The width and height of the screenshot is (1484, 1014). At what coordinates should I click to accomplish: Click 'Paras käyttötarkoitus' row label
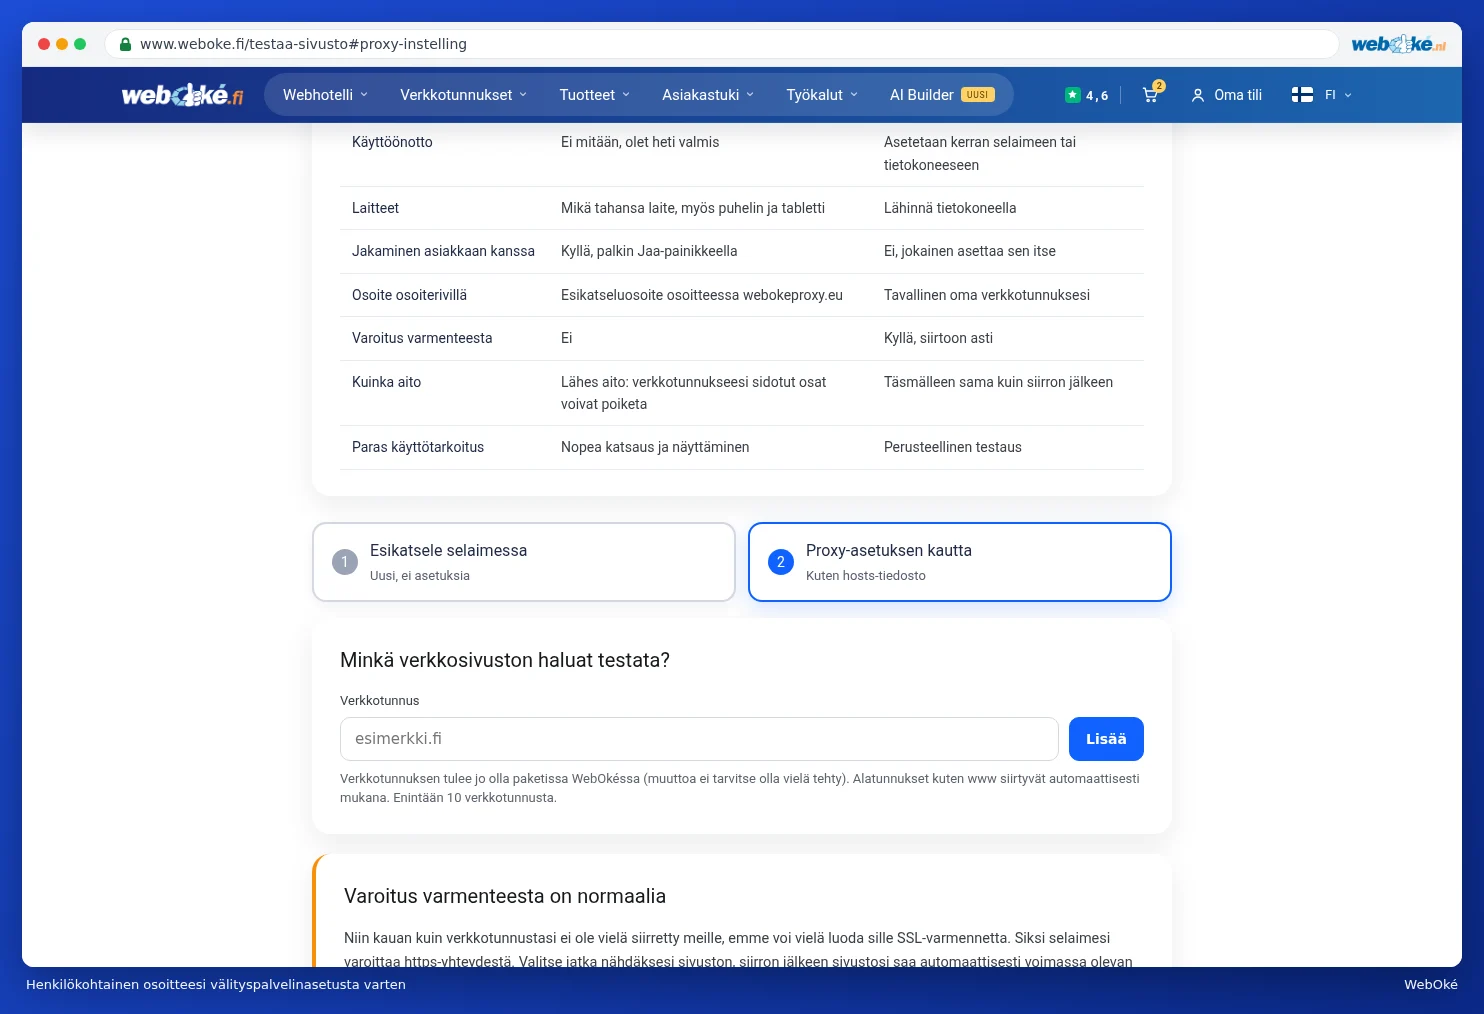(x=418, y=447)
